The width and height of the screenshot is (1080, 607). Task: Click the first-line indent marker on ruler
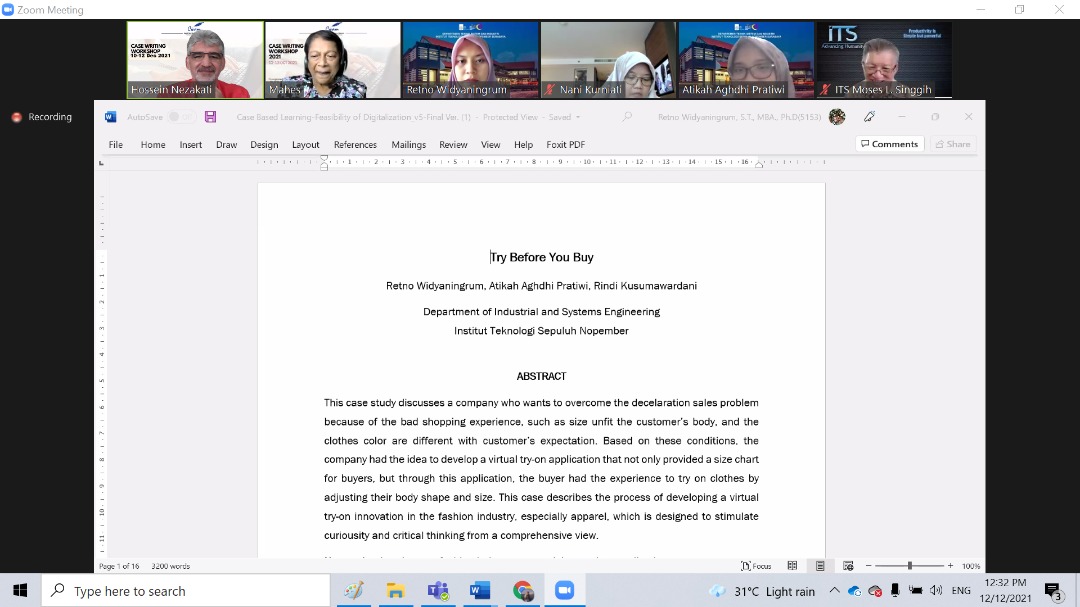(x=324, y=158)
